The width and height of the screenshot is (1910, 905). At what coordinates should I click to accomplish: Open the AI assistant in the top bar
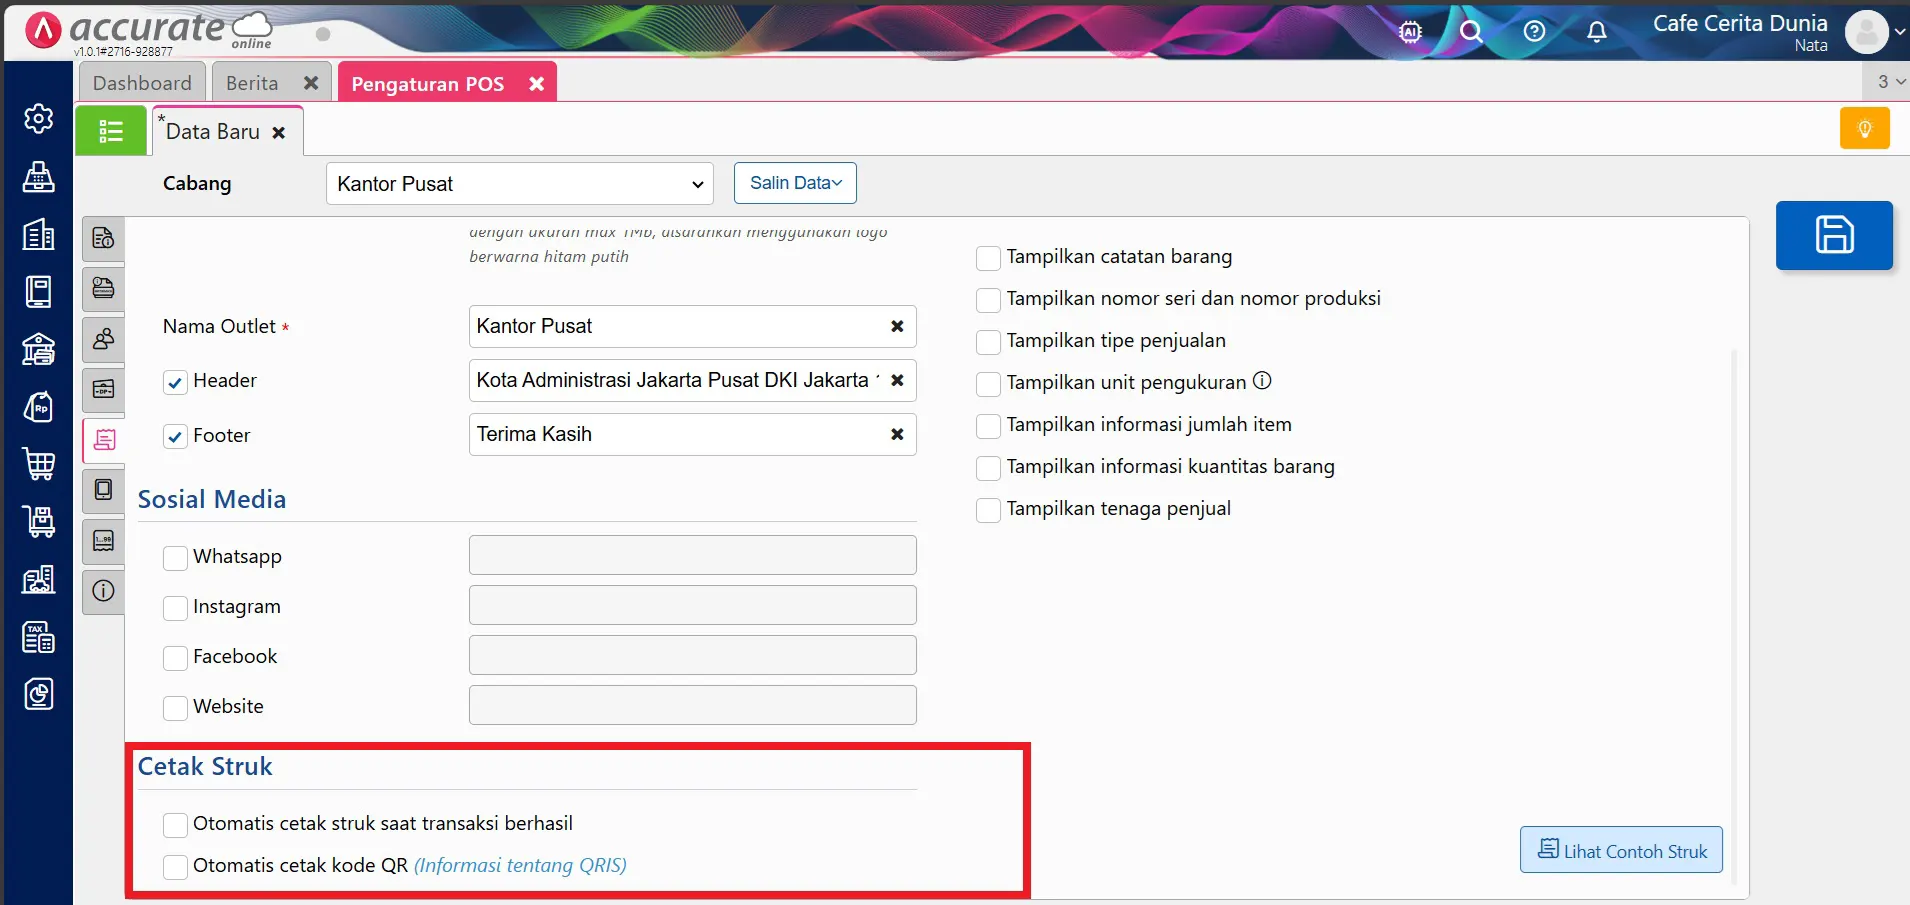pos(1409,31)
